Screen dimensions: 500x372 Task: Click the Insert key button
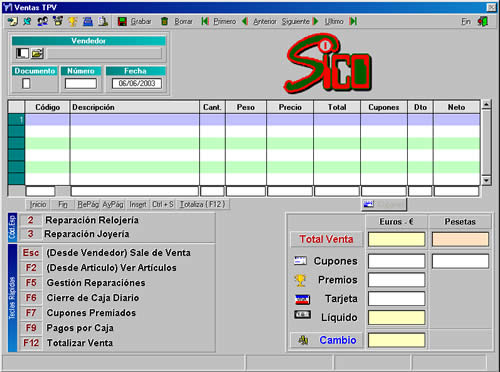138,204
